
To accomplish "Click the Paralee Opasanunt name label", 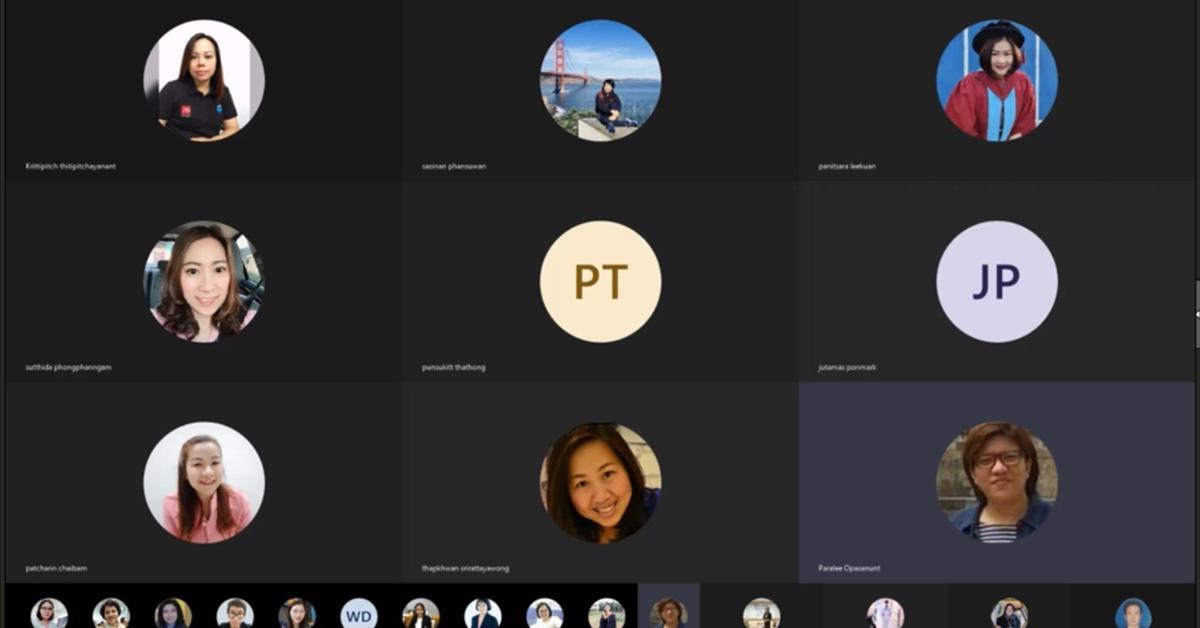I will coord(849,568).
